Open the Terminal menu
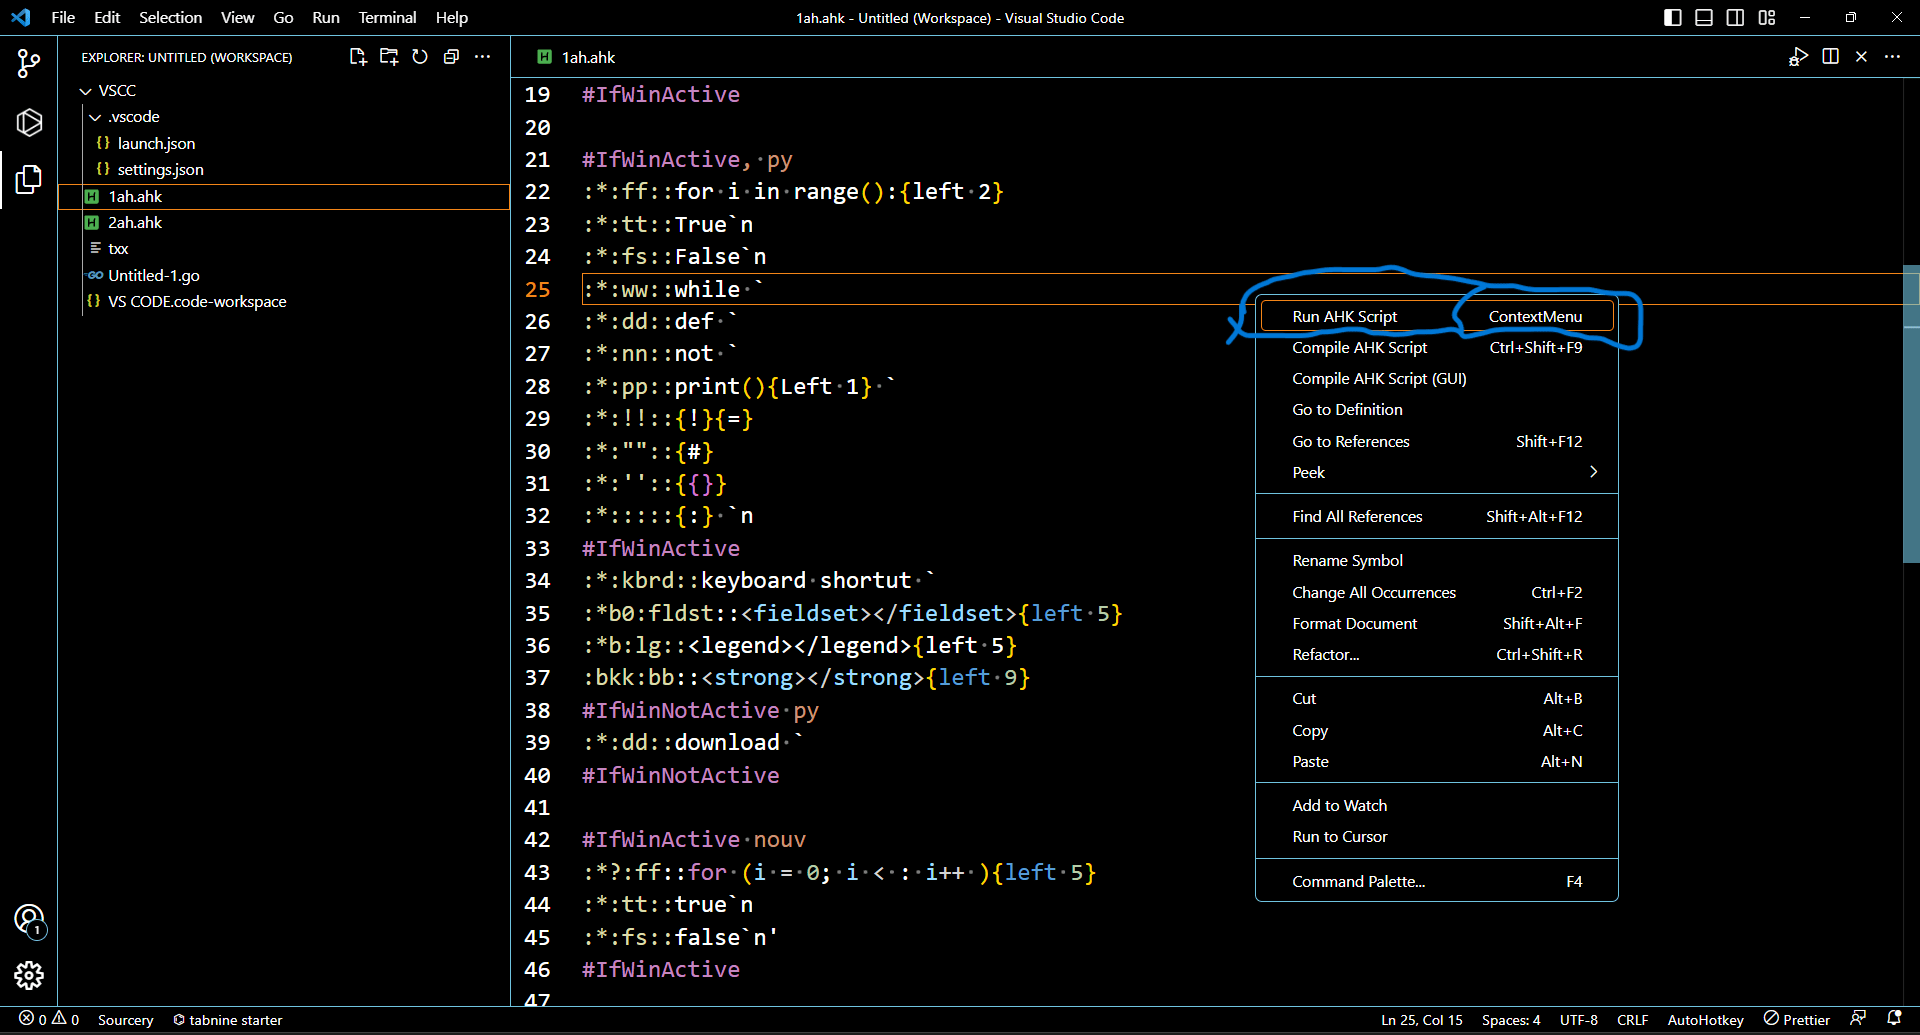This screenshot has height=1035, width=1920. [x=387, y=17]
